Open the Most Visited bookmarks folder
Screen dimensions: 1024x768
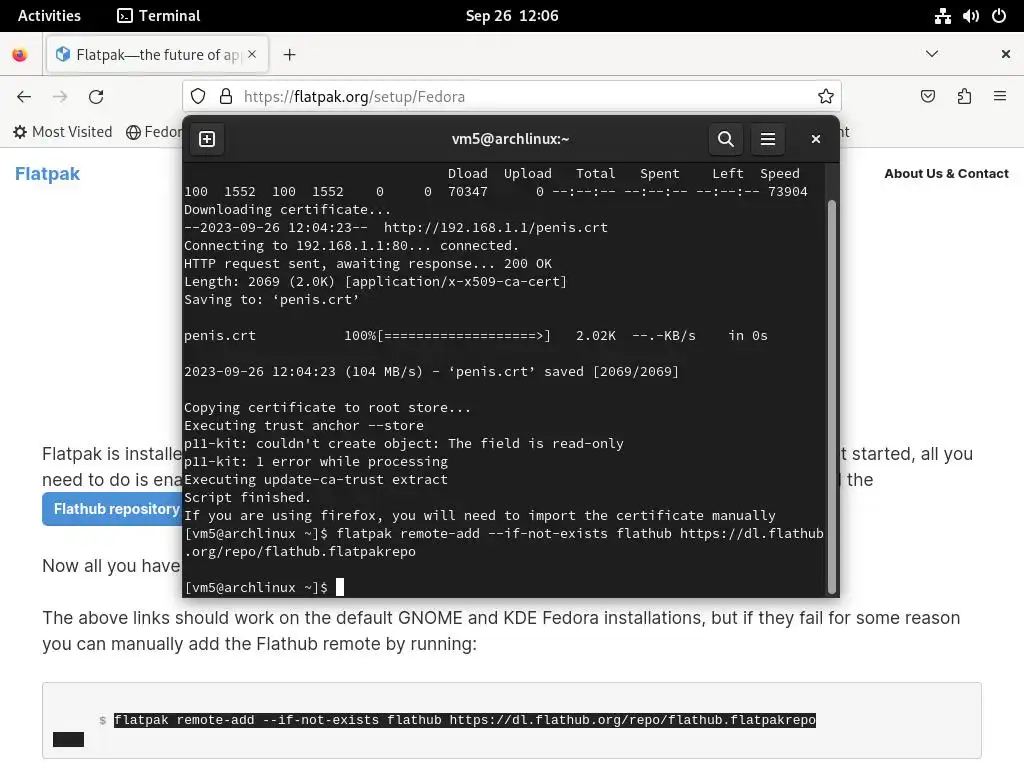[x=63, y=132]
